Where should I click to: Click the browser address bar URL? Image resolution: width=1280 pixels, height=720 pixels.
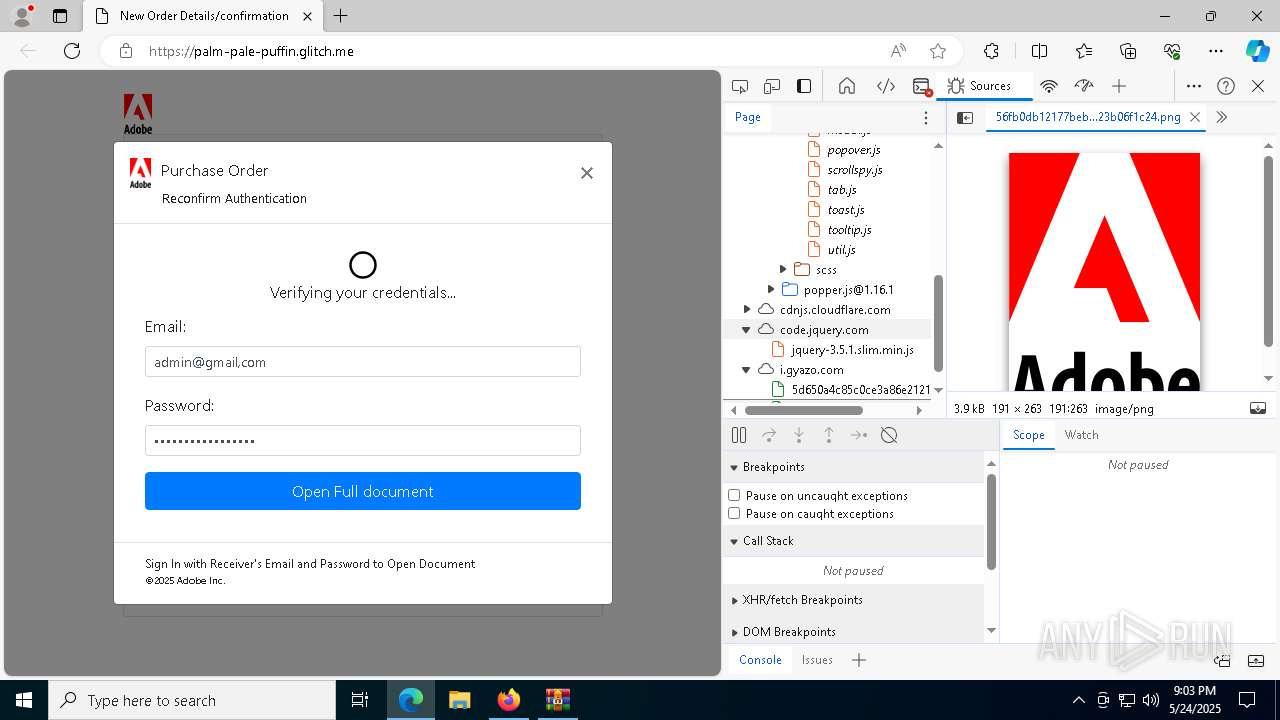[251, 51]
